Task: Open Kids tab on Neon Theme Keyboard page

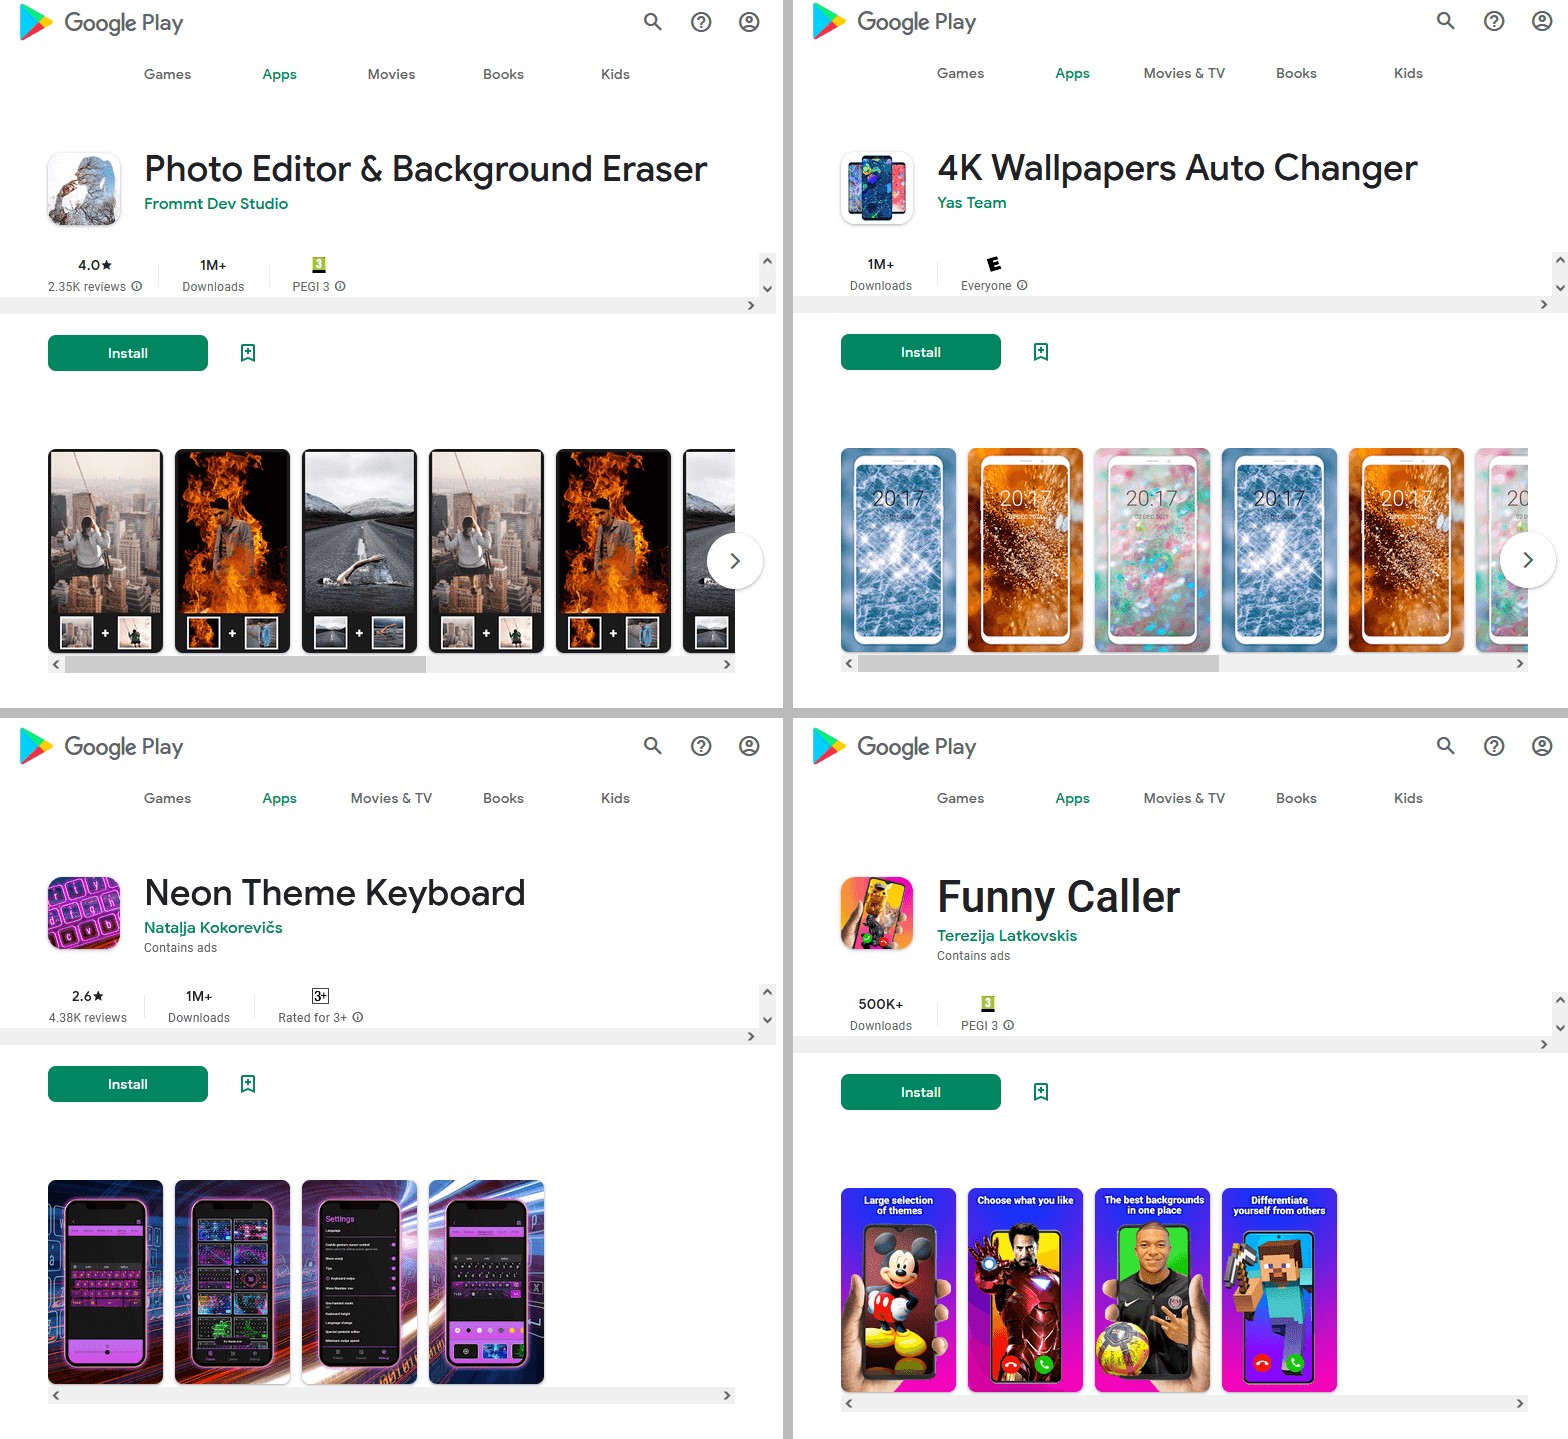Action: pyautogui.click(x=615, y=798)
